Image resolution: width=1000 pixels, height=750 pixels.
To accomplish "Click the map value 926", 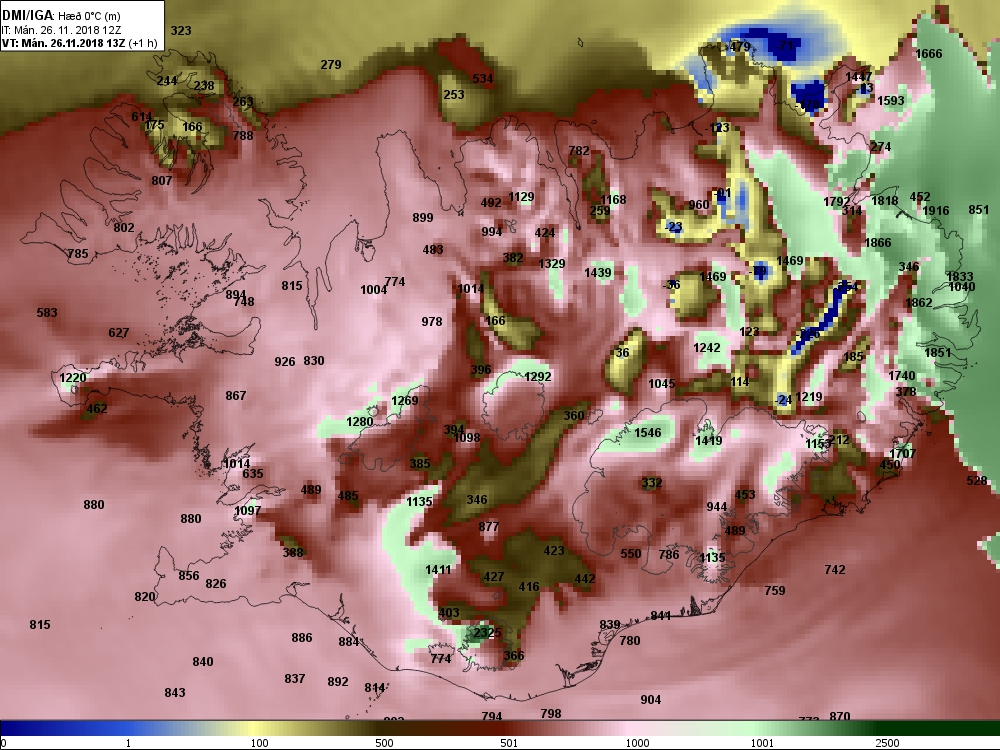I will pos(284,362).
